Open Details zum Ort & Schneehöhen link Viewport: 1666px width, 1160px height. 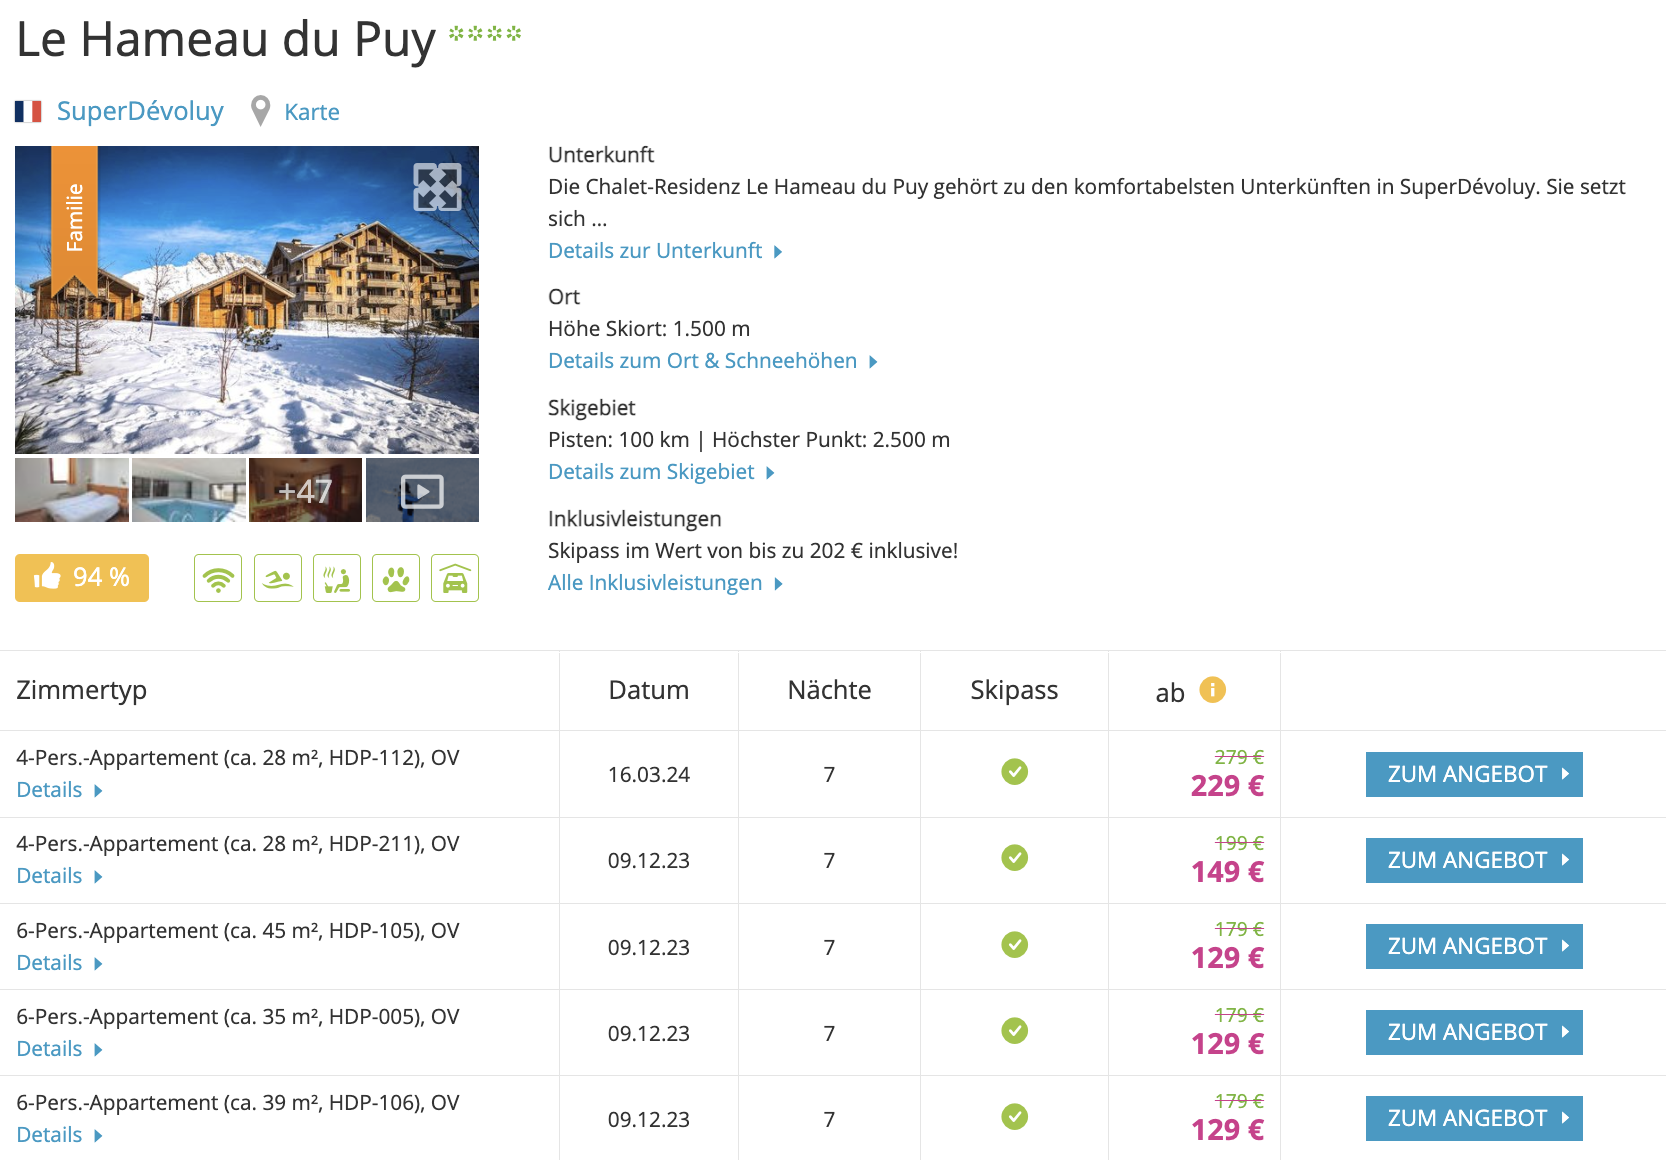click(713, 361)
